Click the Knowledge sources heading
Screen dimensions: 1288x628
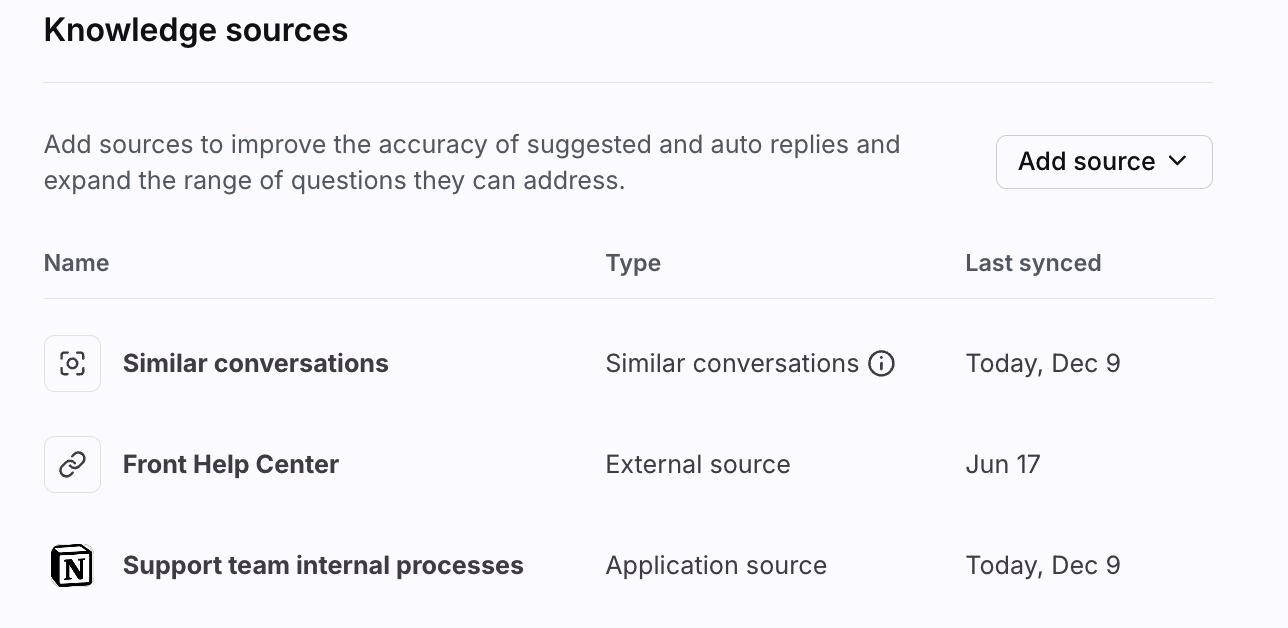pos(196,30)
